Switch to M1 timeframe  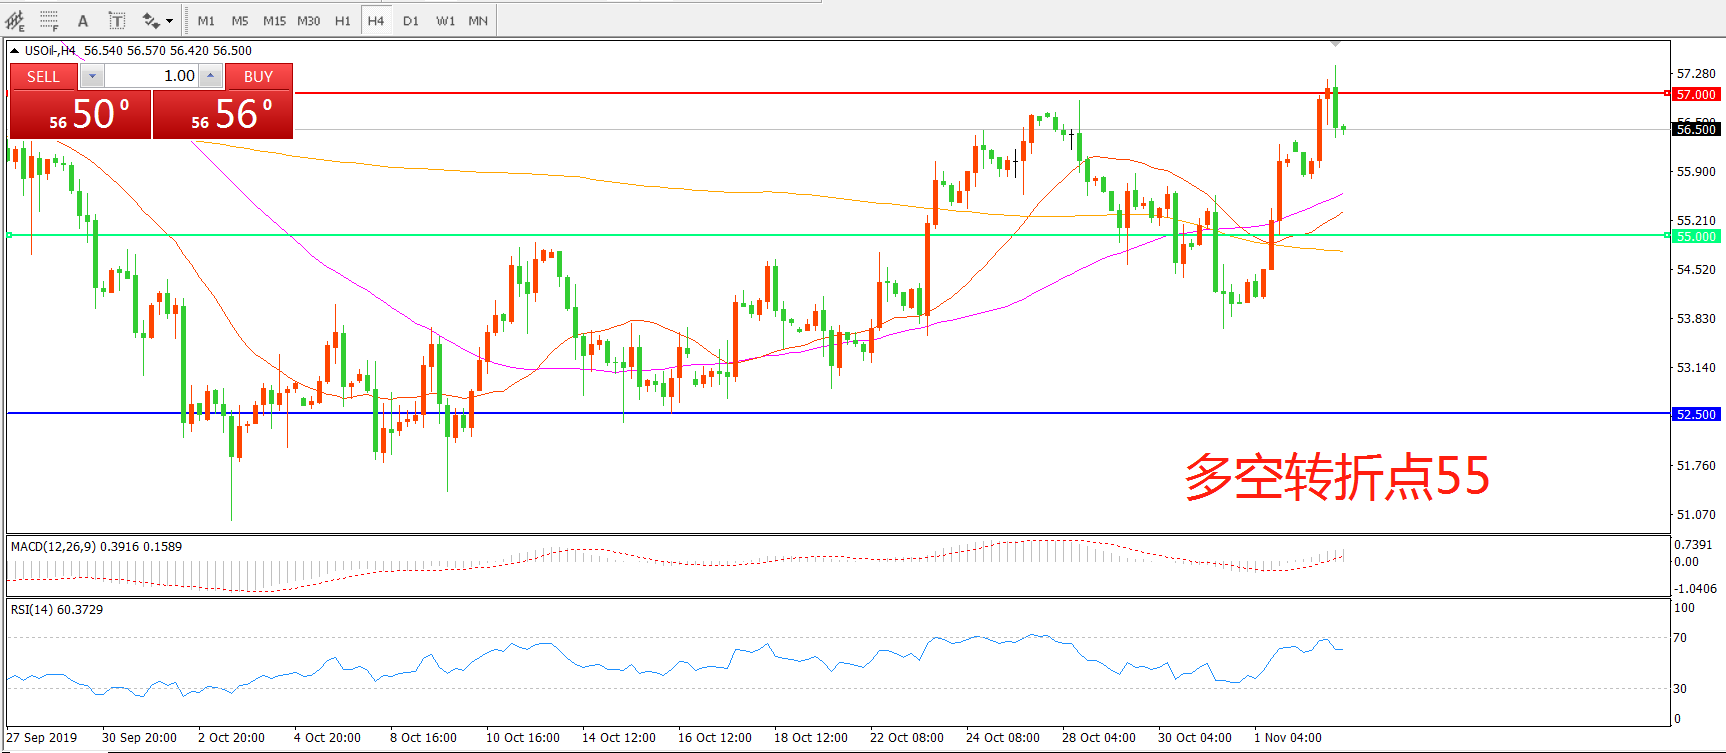click(206, 20)
